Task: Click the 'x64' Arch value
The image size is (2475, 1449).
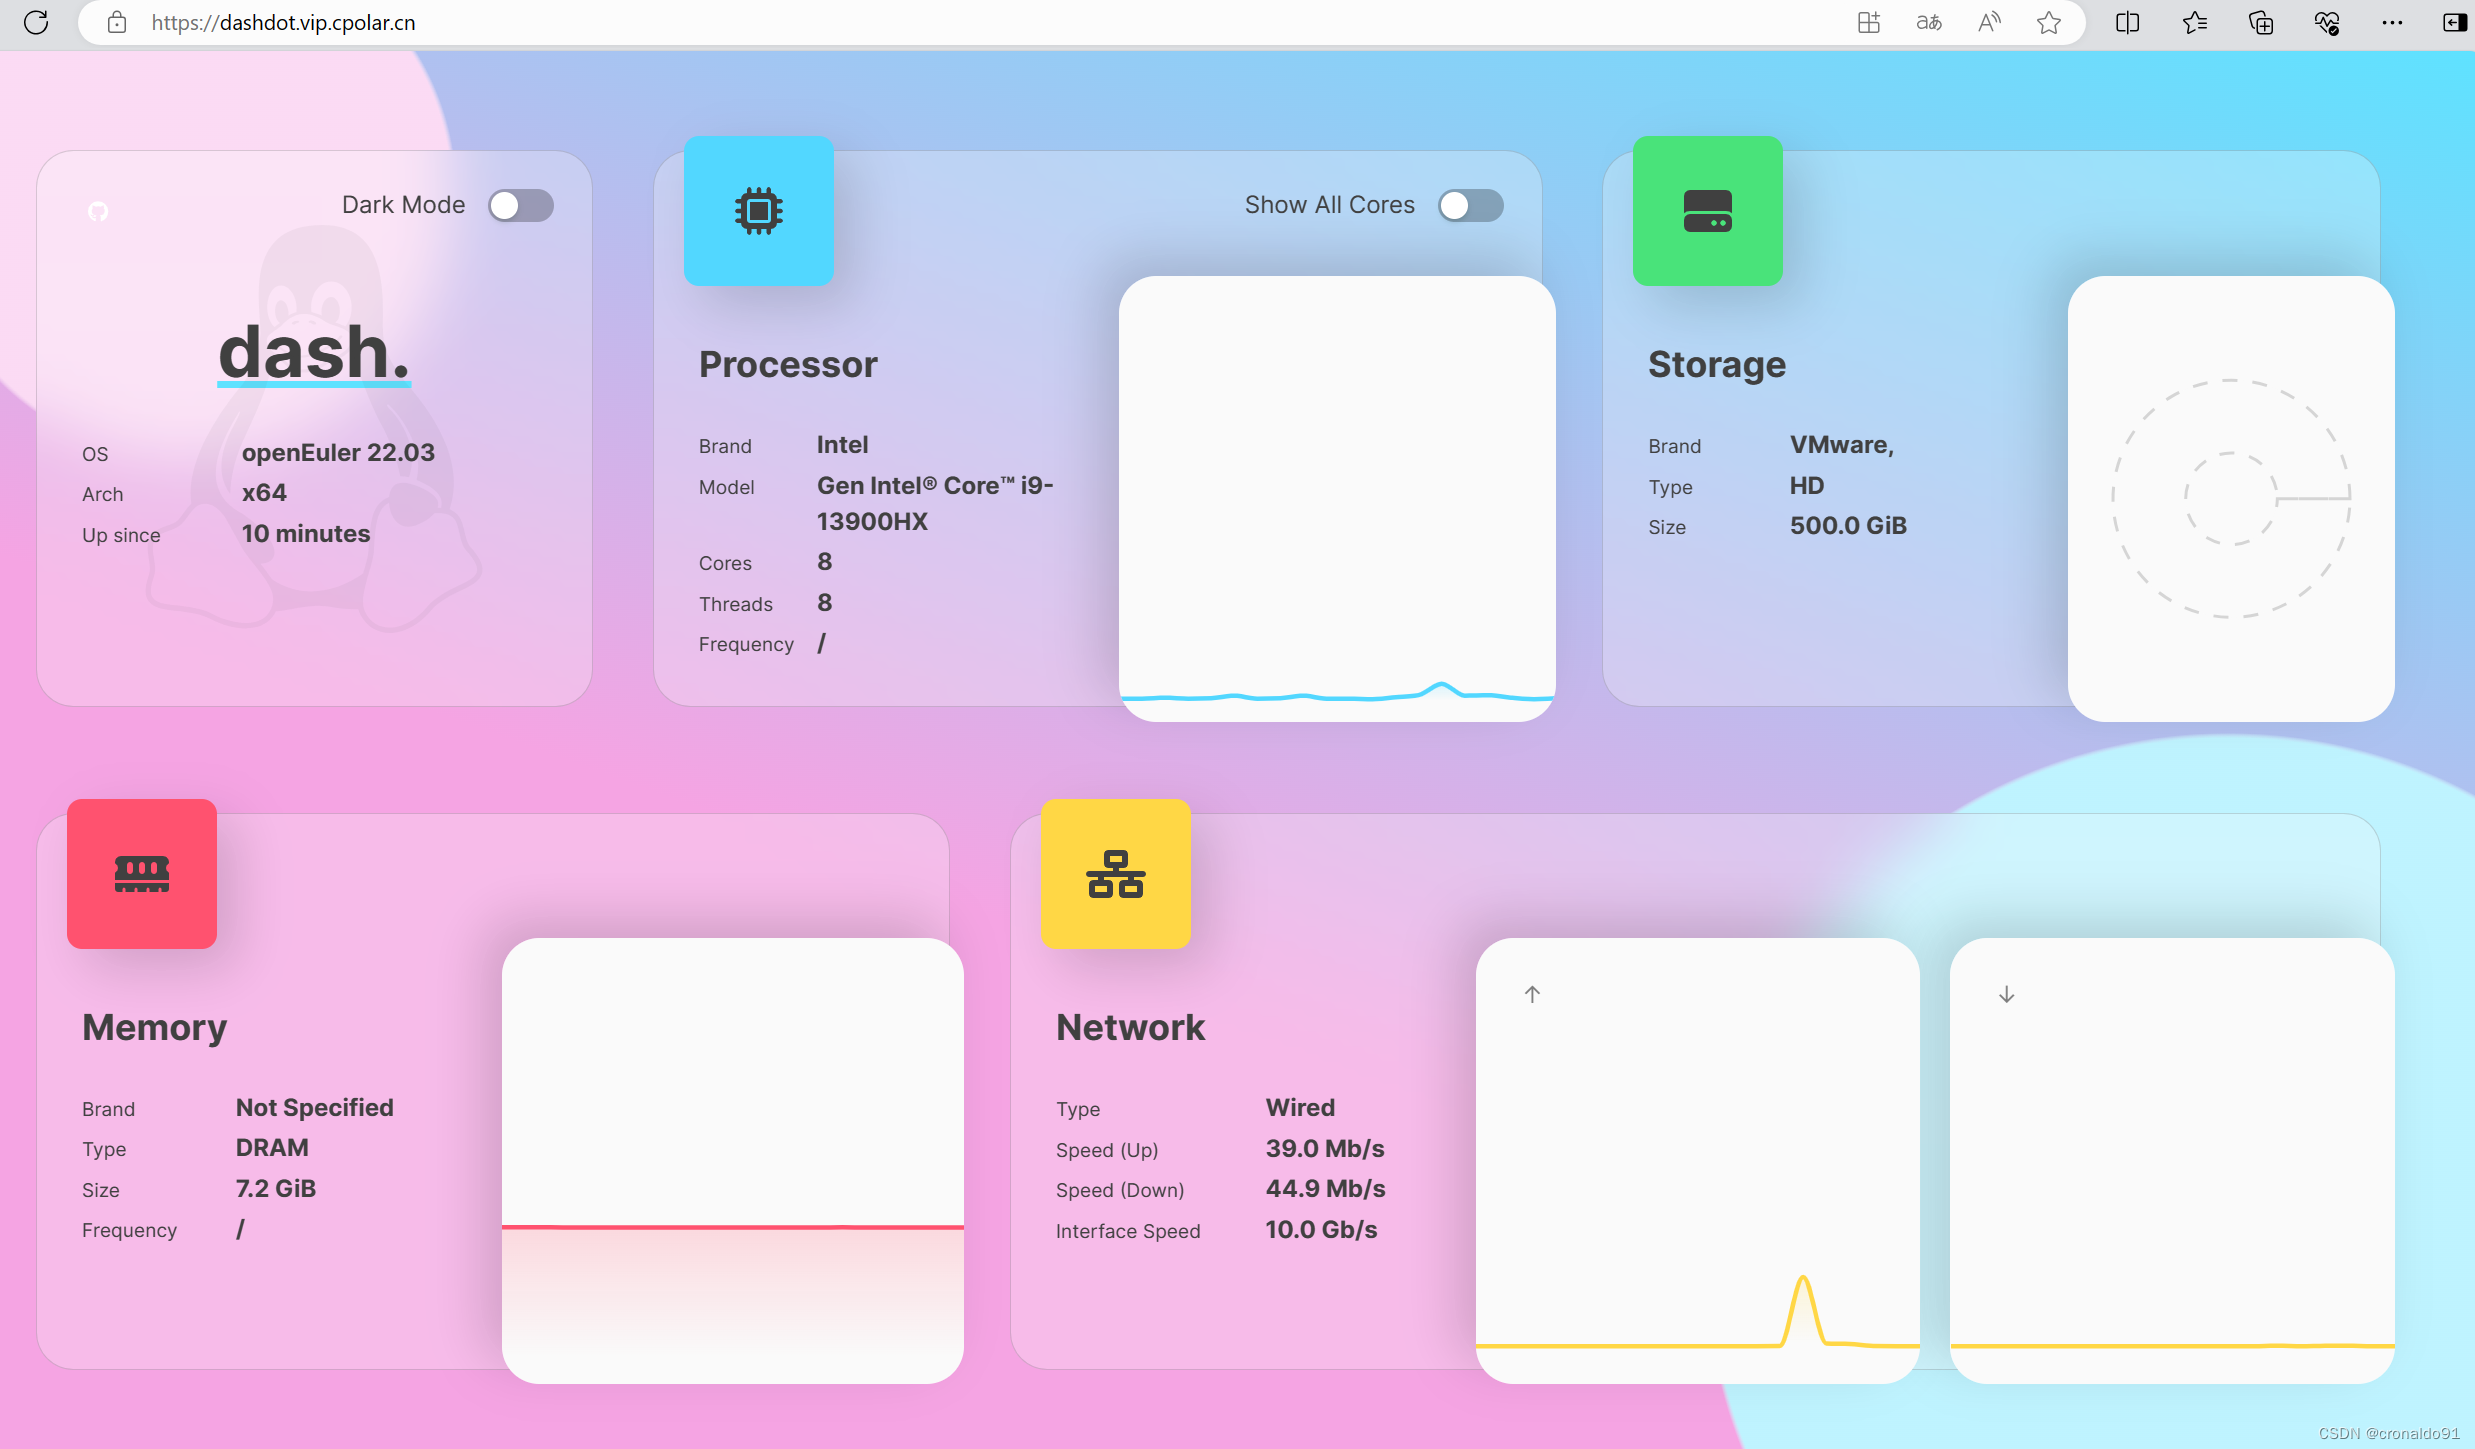Action: (264, 492)
